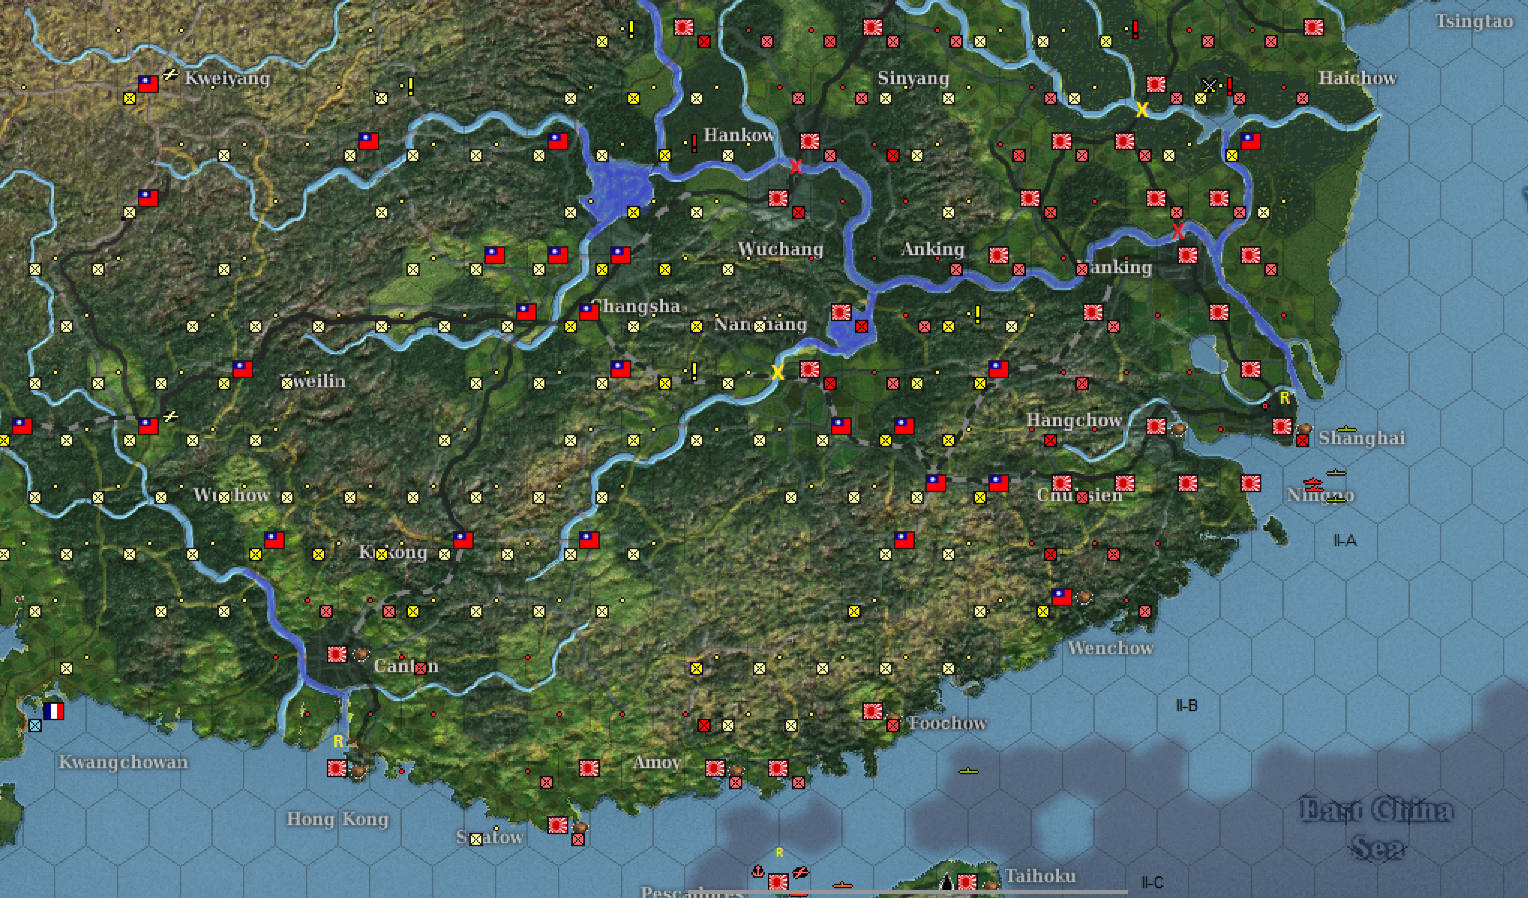The width and height of the screenshot is (1528, 898).
Task: Select the black mountain unit near Taihoku
Action: click(x=945, y=883)
